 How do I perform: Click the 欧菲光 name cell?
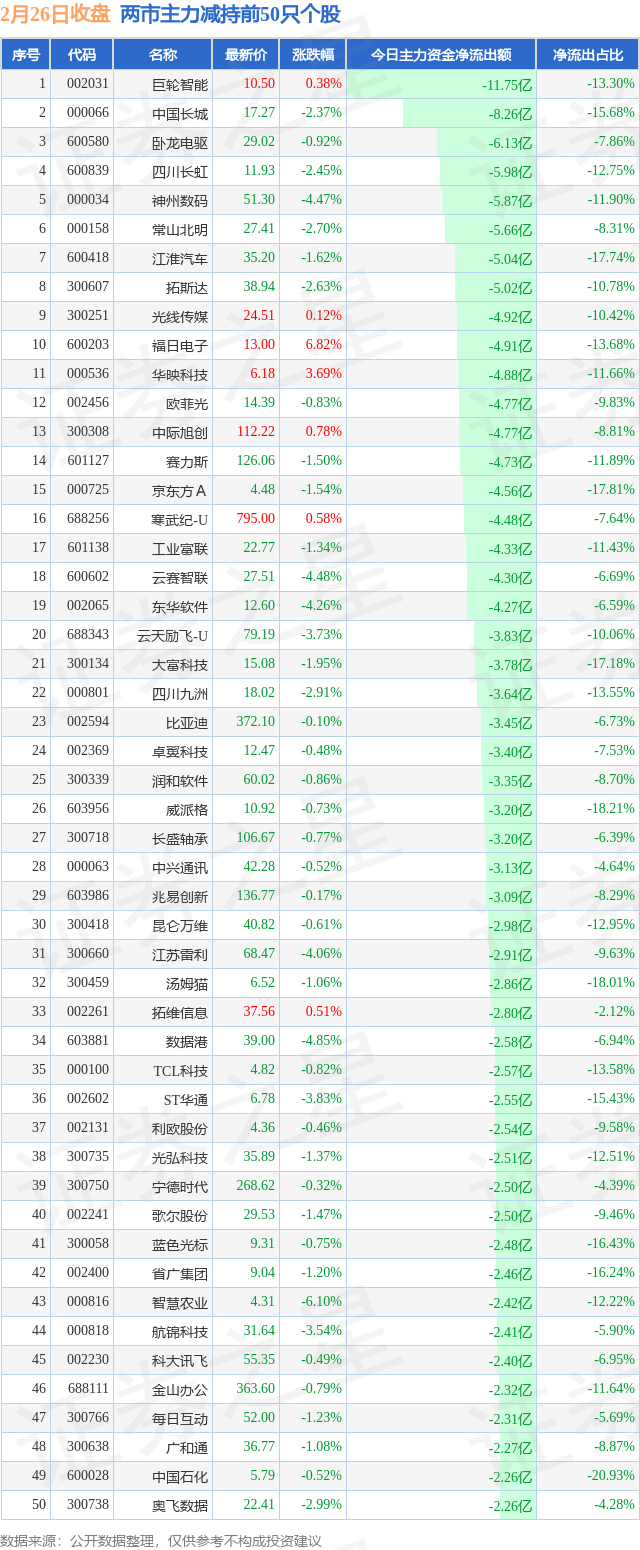tap(163, 403)
